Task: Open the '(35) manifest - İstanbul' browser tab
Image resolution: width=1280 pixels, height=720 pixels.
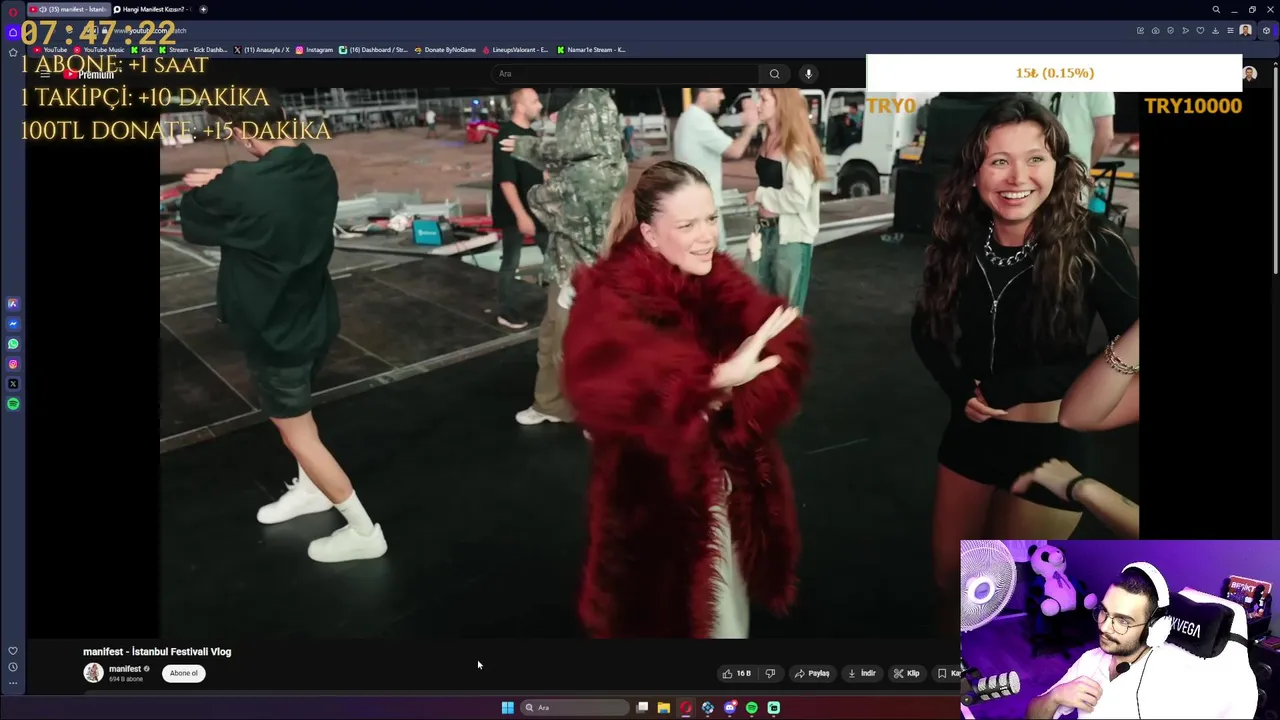Action: tap(68, 9)
